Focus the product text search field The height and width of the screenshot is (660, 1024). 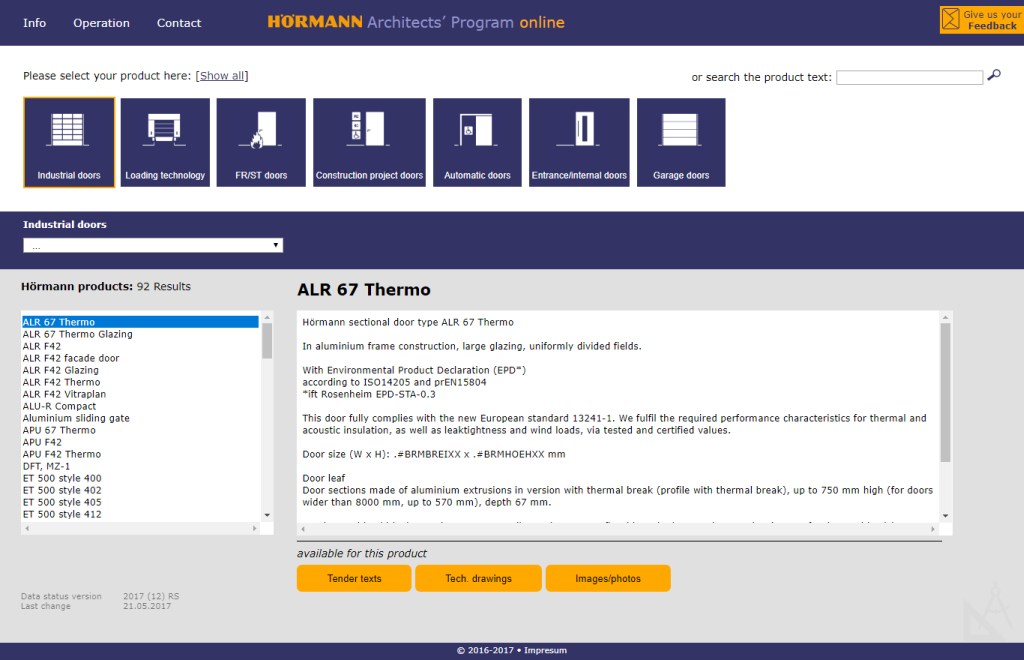[909, 77]
